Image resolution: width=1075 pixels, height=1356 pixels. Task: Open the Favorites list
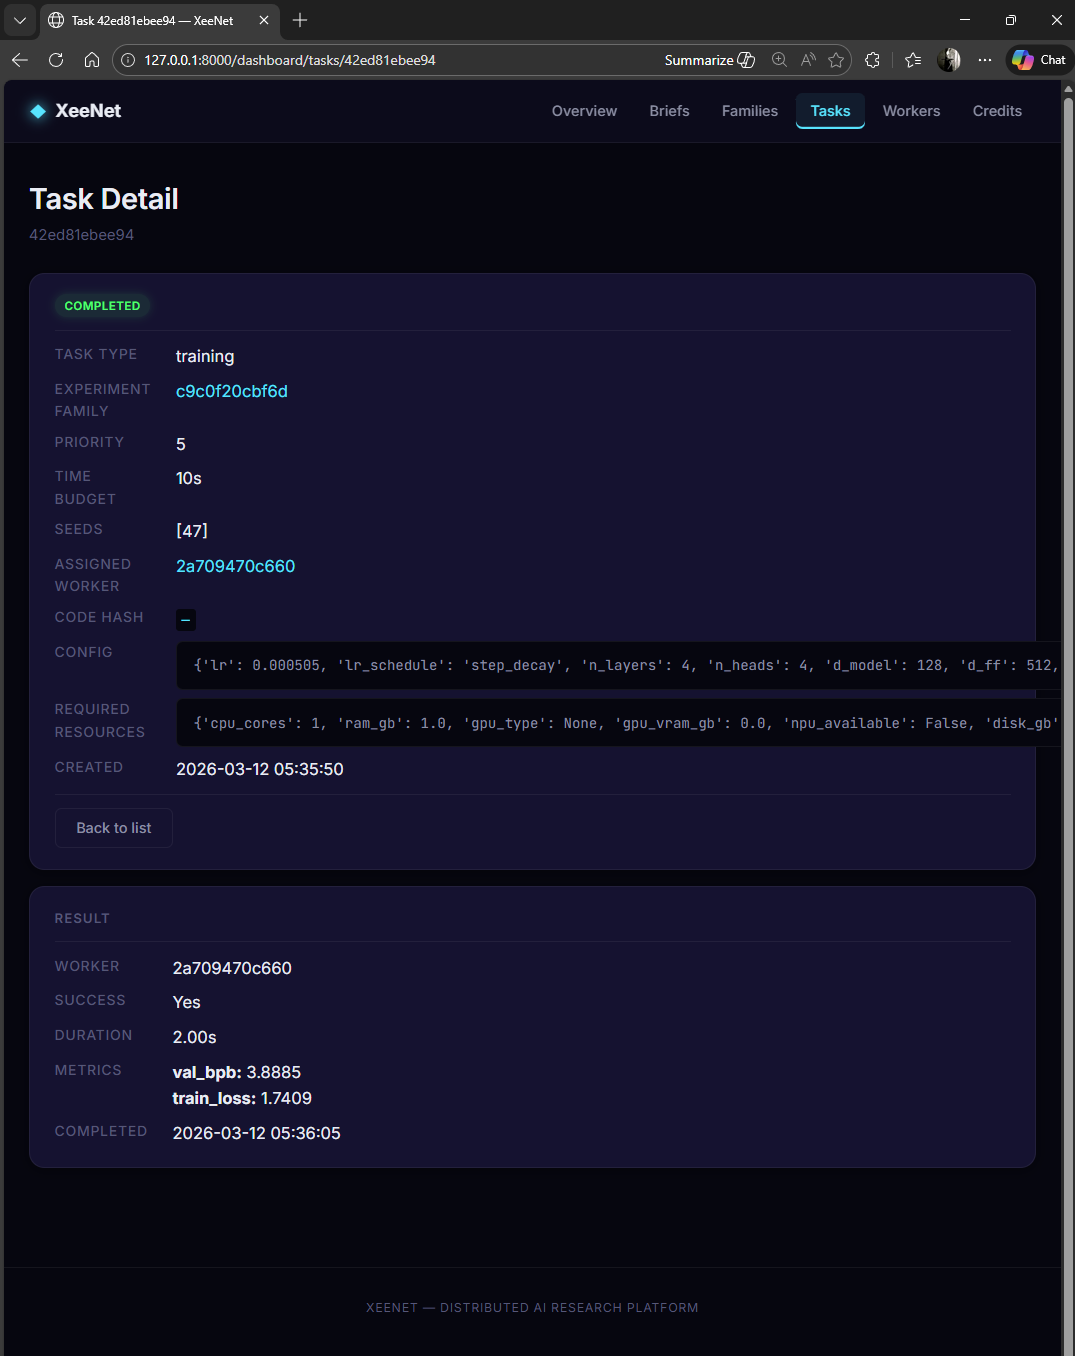(x=912, y=60)
